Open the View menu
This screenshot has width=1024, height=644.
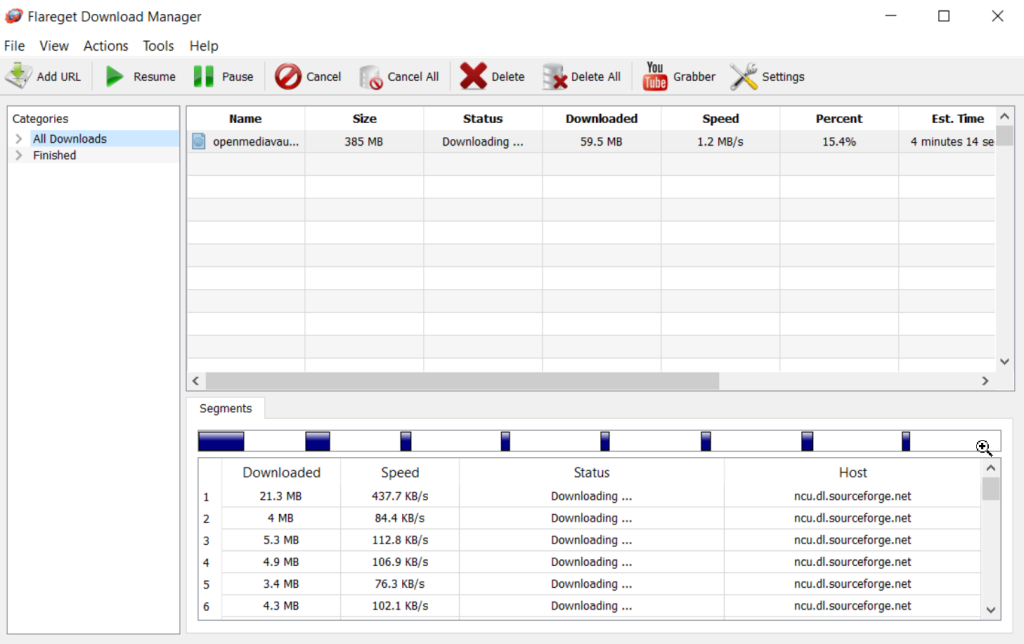point(54,46)
